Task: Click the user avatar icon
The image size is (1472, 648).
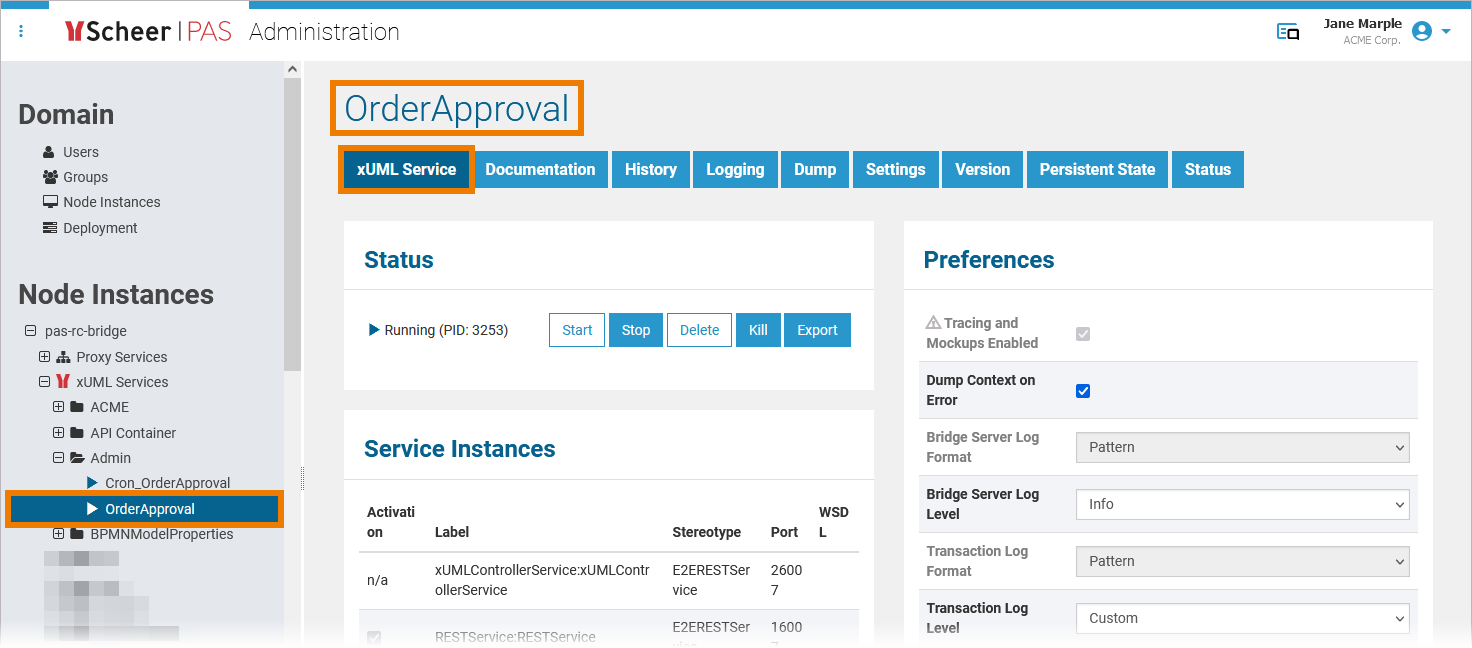Action: pos(1422,32)
